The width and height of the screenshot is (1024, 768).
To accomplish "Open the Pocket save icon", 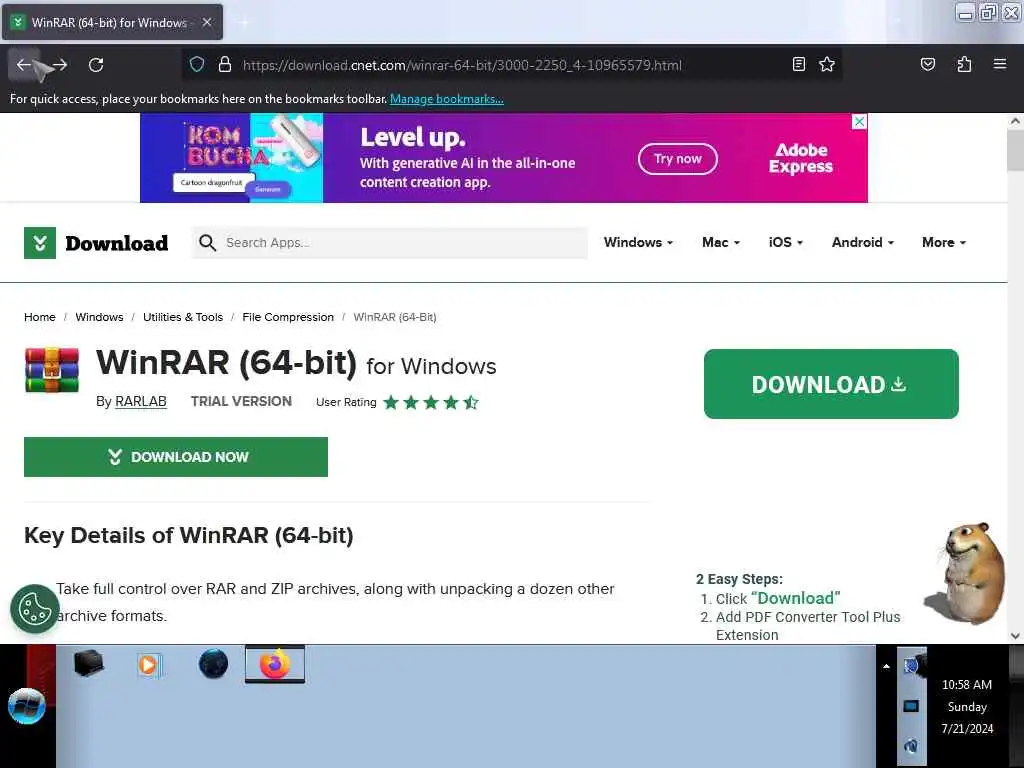I will pos(927,64).
